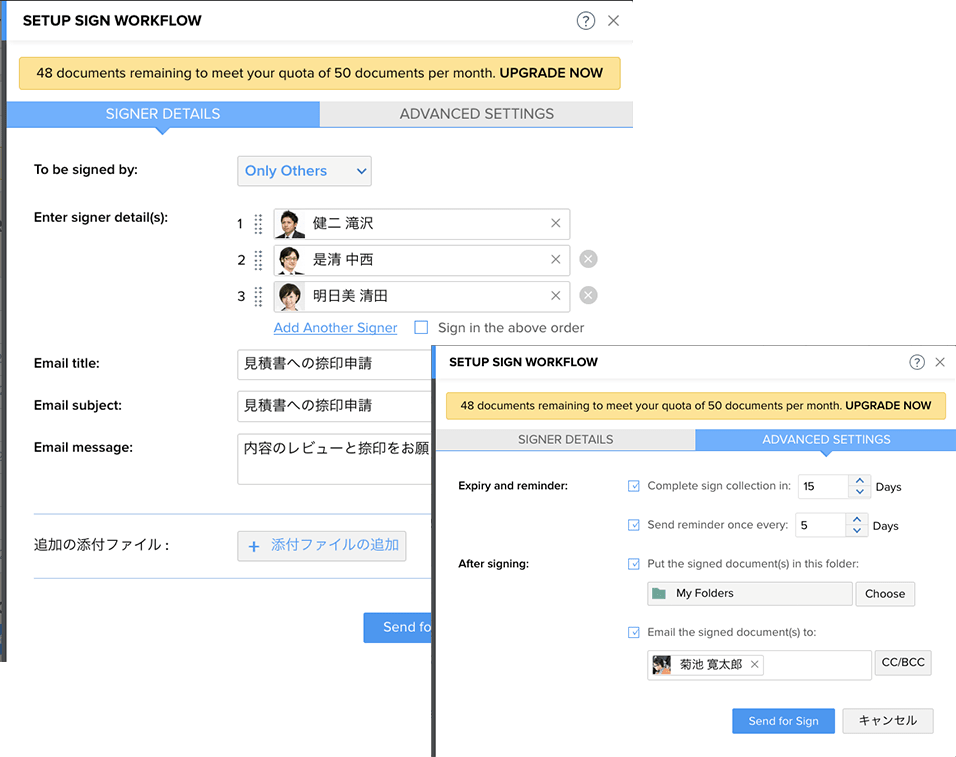Click CC/BCC button
This screenshot has height=757, width=956.
[x=903, y=663]
